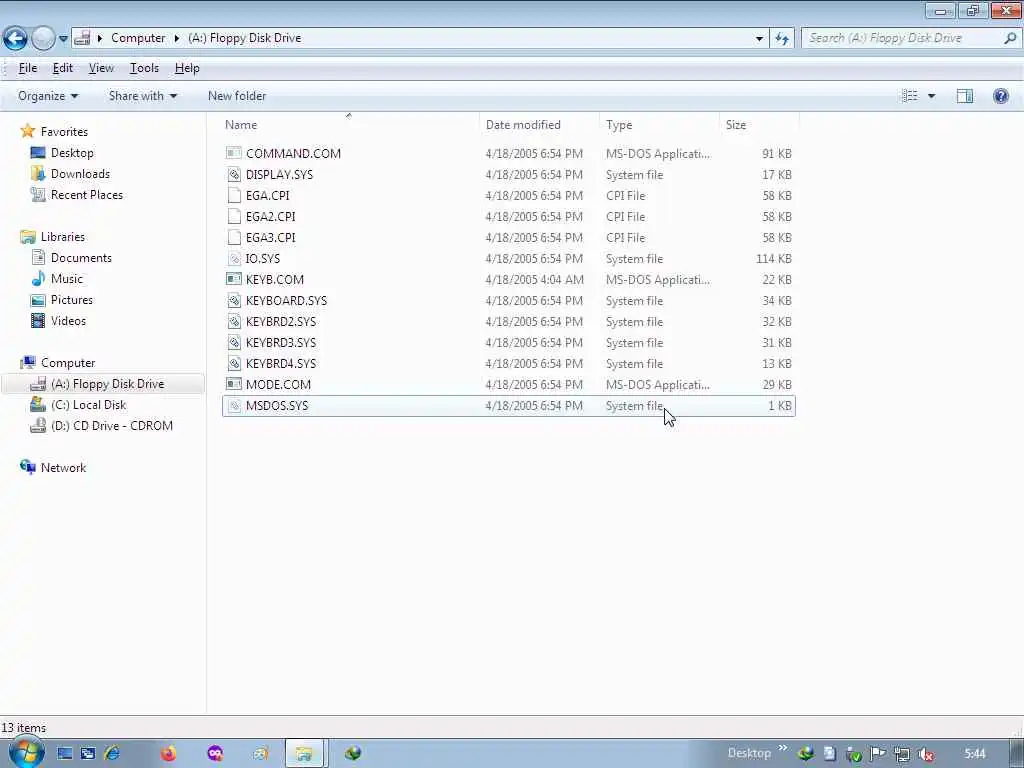
Task: Toggle the preview pane button
Action: point(965,96)
